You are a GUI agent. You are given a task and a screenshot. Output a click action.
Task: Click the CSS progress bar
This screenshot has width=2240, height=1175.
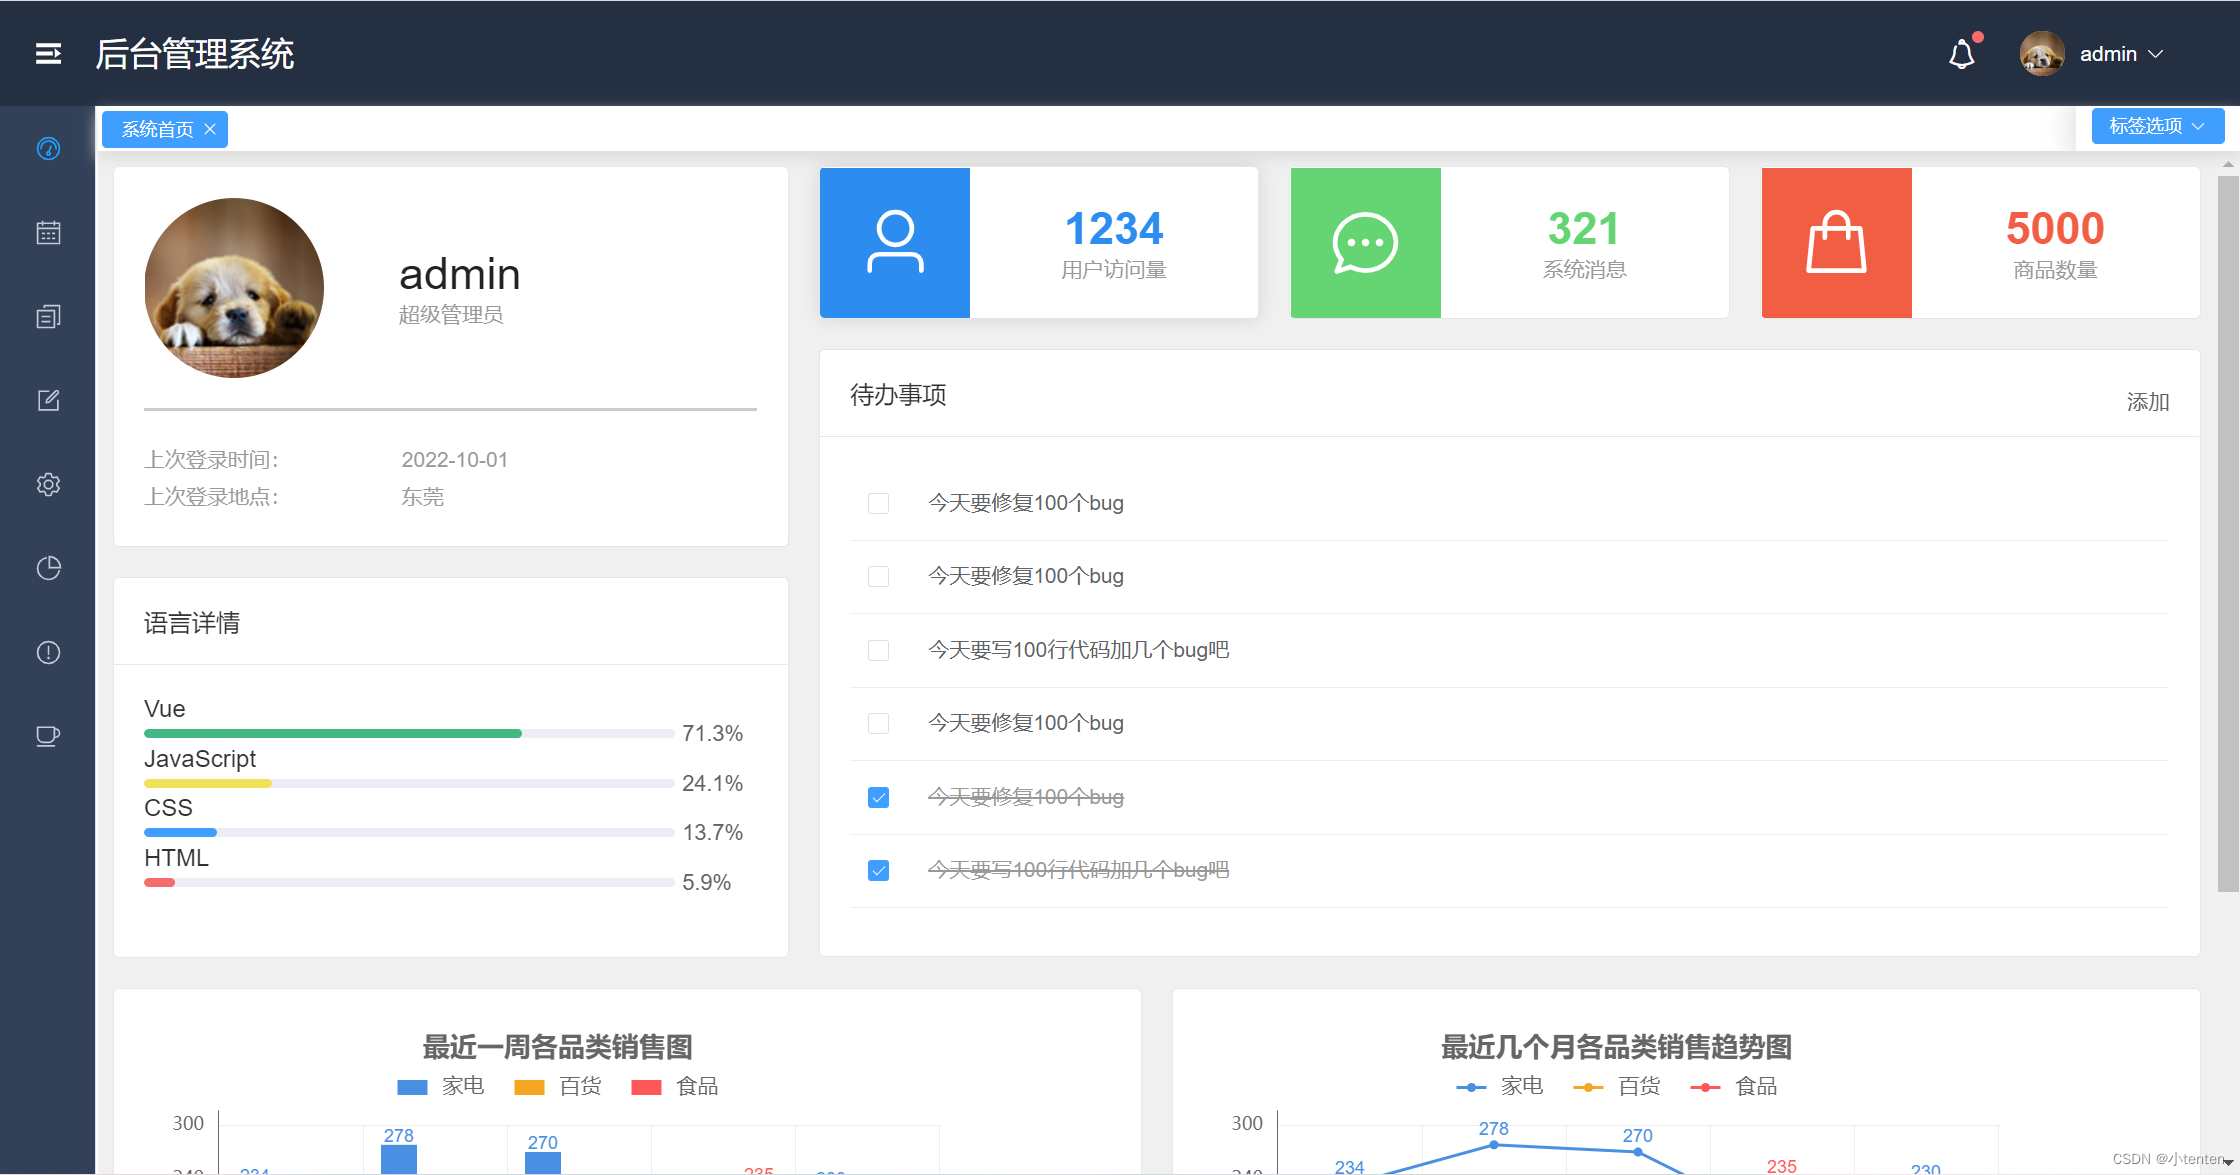[409, 832]
